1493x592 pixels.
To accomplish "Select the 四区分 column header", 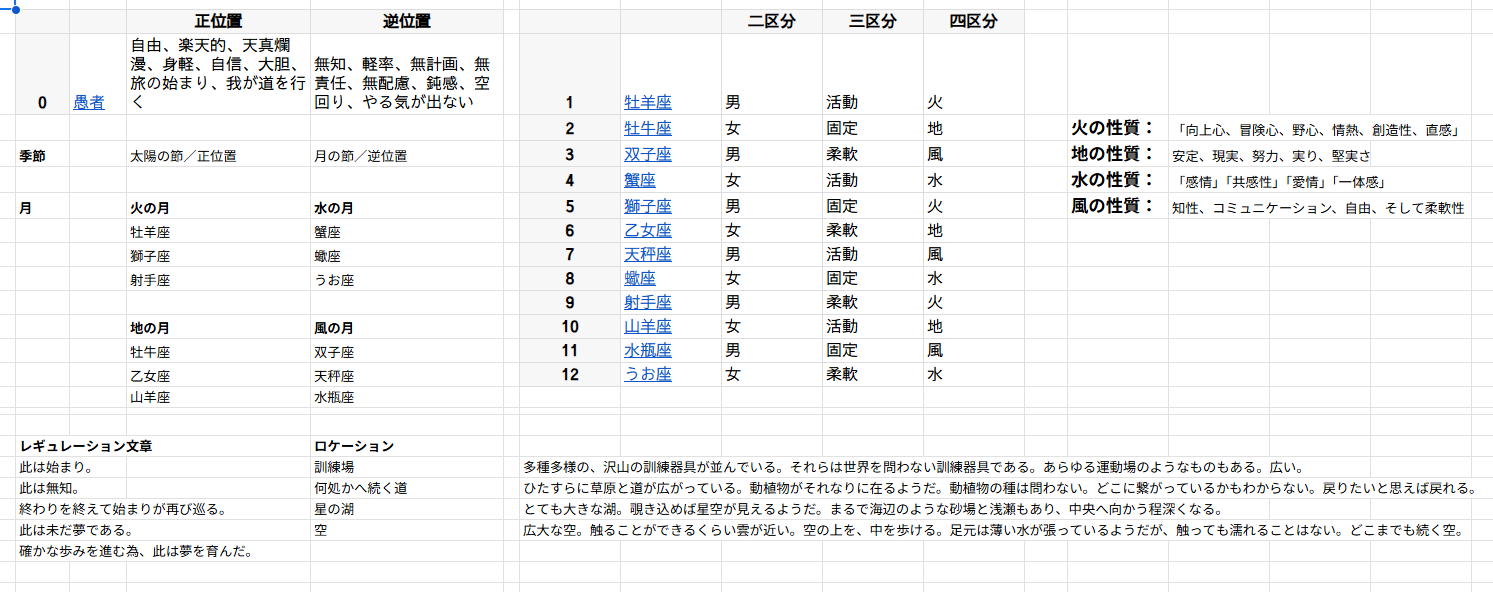I will point(974,22).
